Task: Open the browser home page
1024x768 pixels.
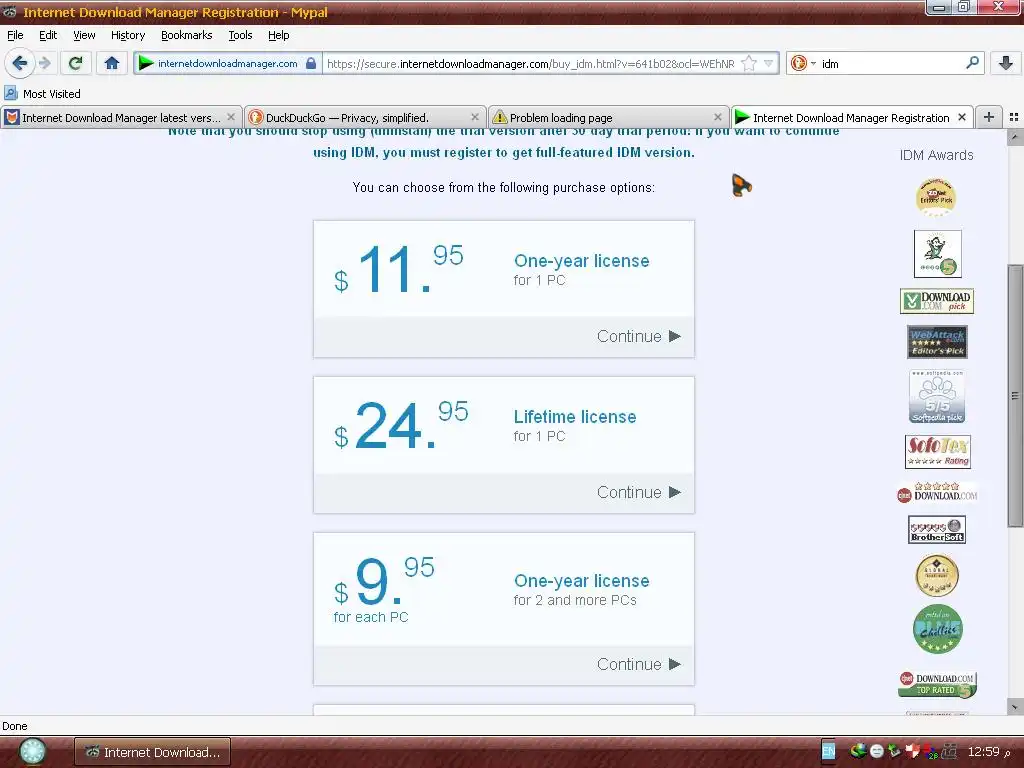Action: tap(112, 63)
